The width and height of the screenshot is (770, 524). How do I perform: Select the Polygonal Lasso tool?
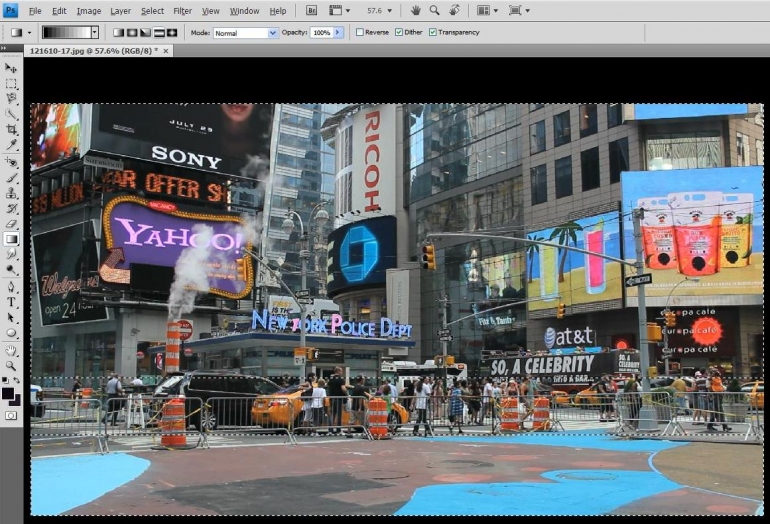tap(11, 99)
